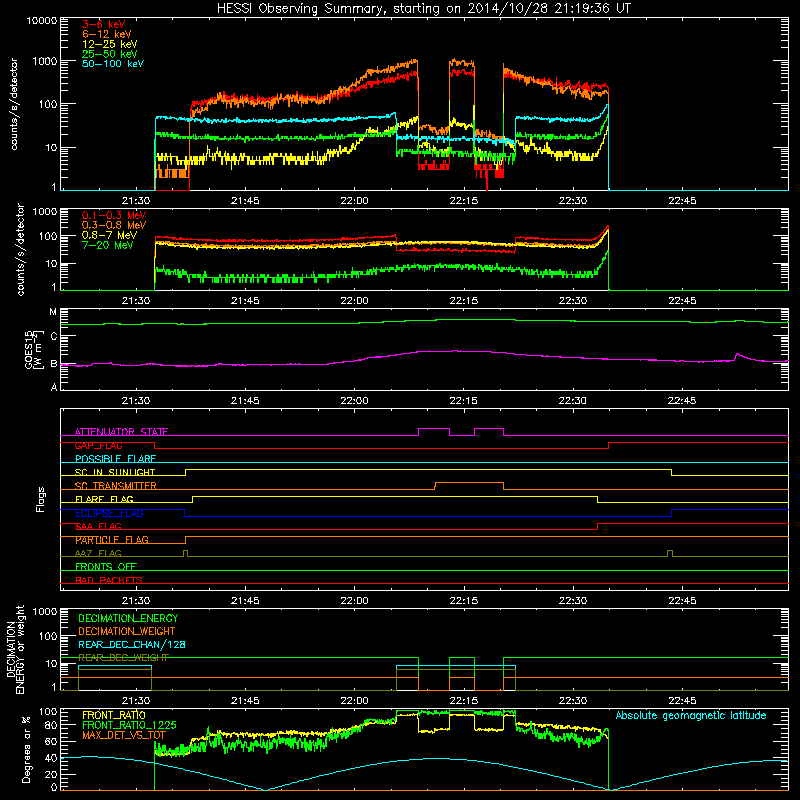The width and height of the screenshot is (800, 800).
Task: Select the 50-100 keV legend label
Action: click(x=113, y=64)
